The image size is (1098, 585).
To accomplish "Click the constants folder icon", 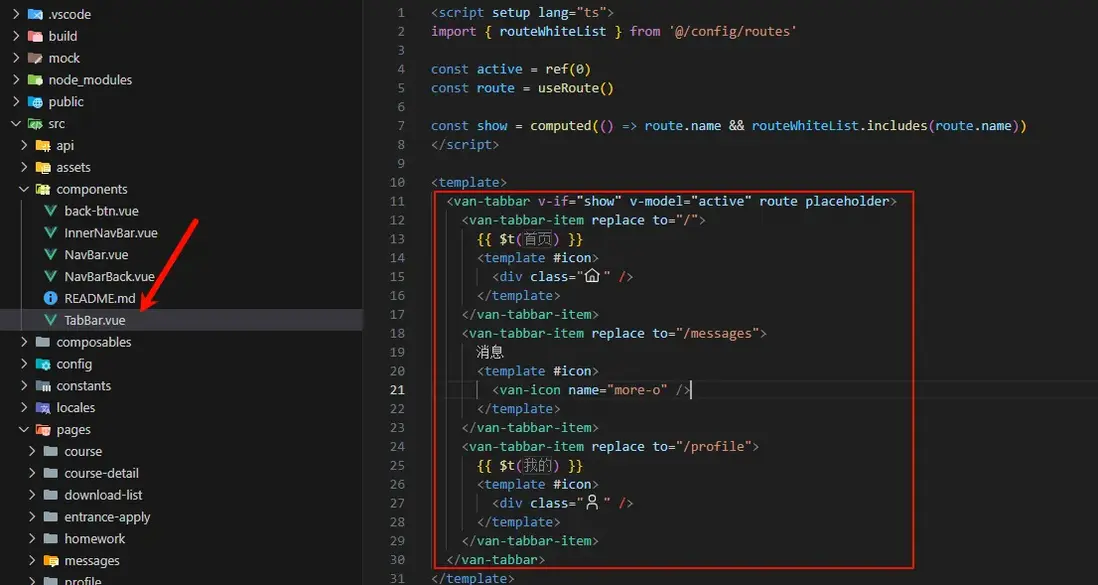I will 43,385.
